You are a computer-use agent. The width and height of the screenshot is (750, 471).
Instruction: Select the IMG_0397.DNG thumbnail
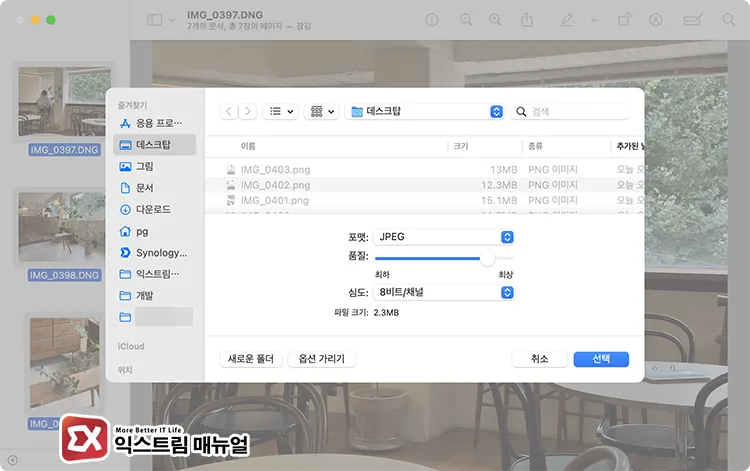[64, 101]
